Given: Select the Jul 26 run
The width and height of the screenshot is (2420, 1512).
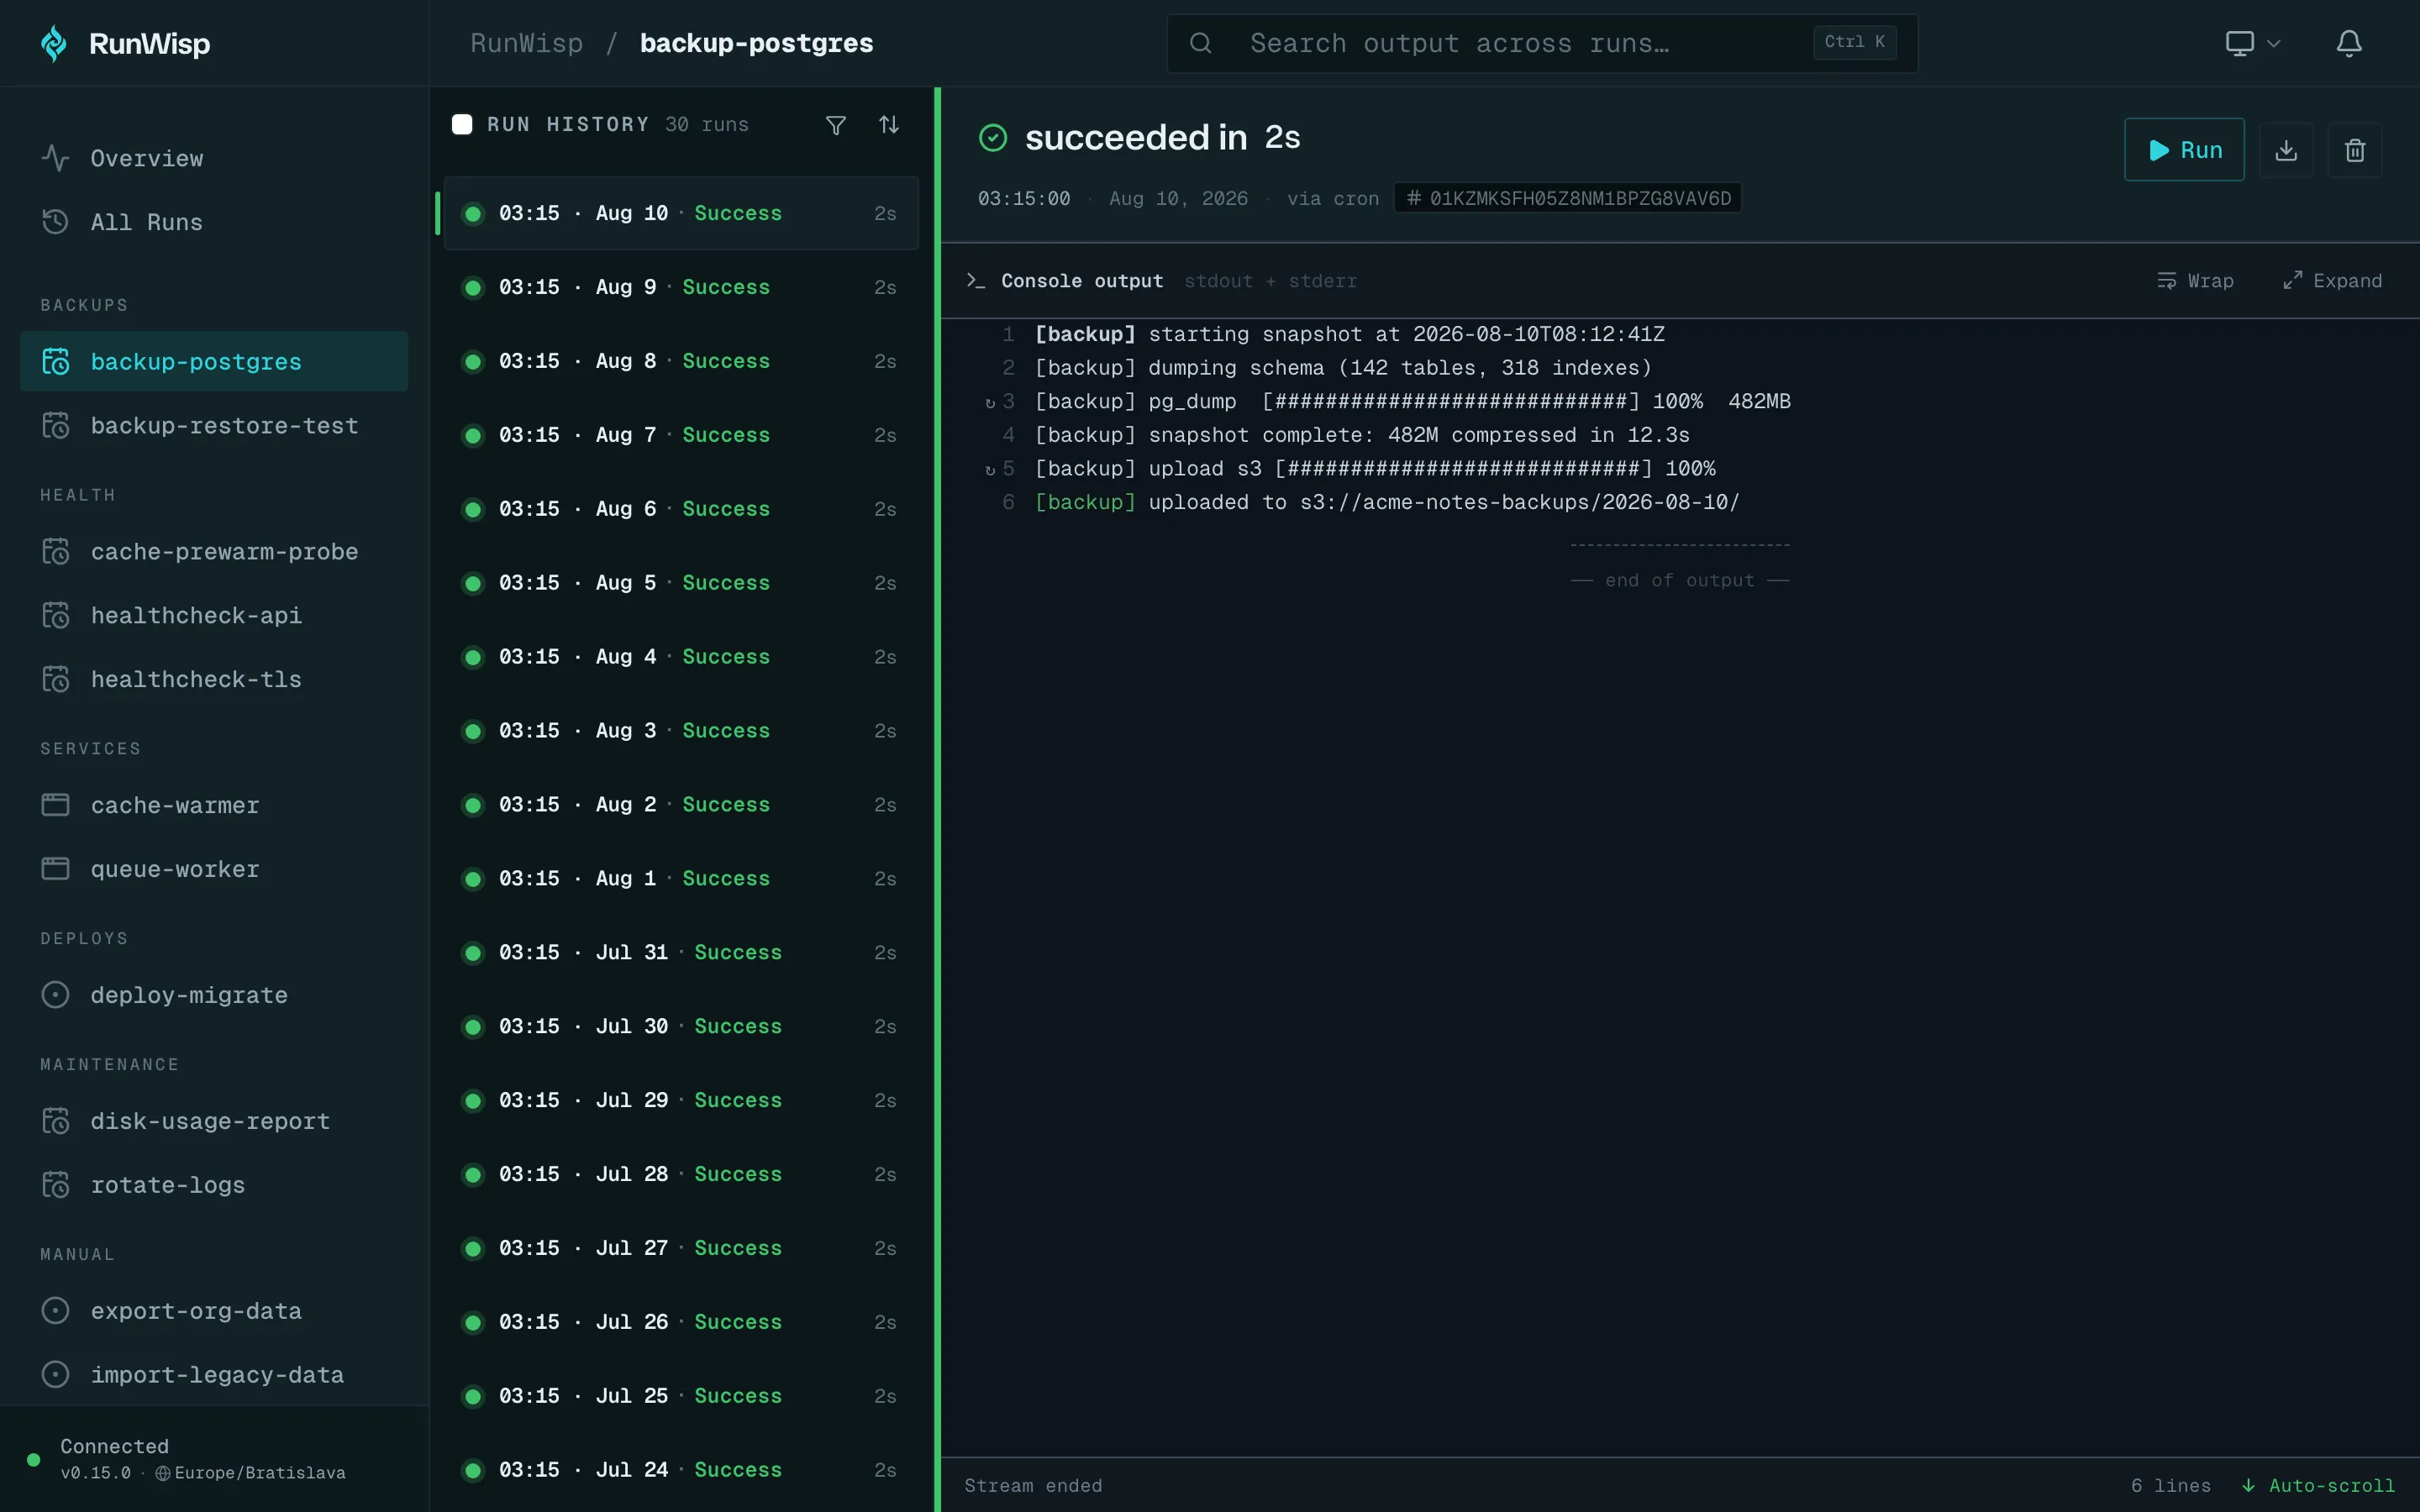Looking at the screenshot, I should click(x=681, y=1323).
